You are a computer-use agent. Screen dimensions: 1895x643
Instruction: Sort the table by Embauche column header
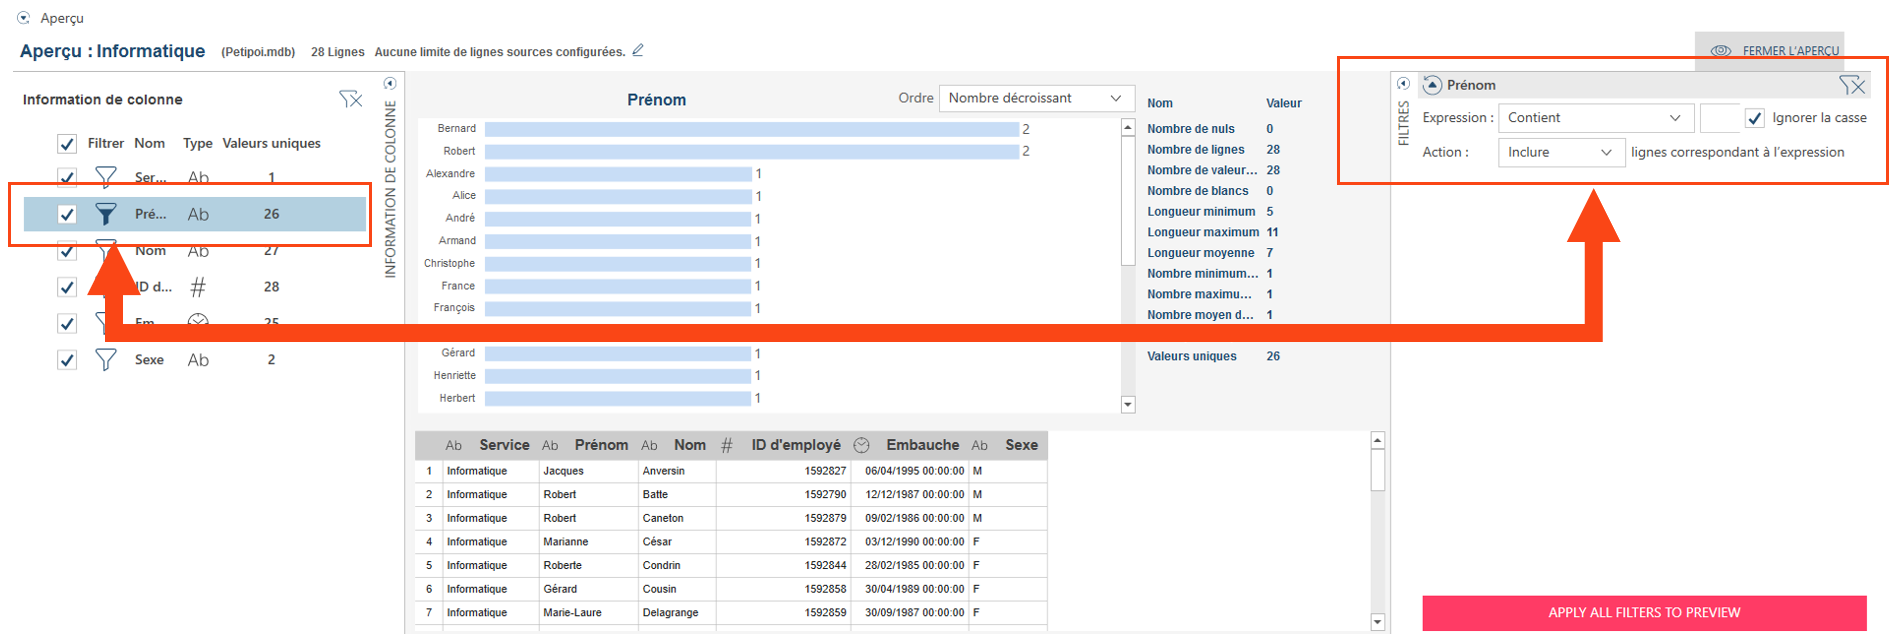921,445
